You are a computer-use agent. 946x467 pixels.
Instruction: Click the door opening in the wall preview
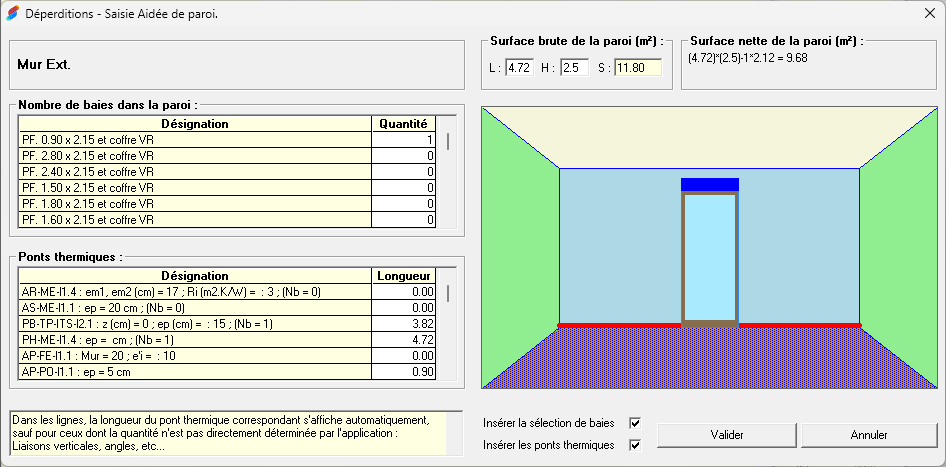(x=709, y=257)
